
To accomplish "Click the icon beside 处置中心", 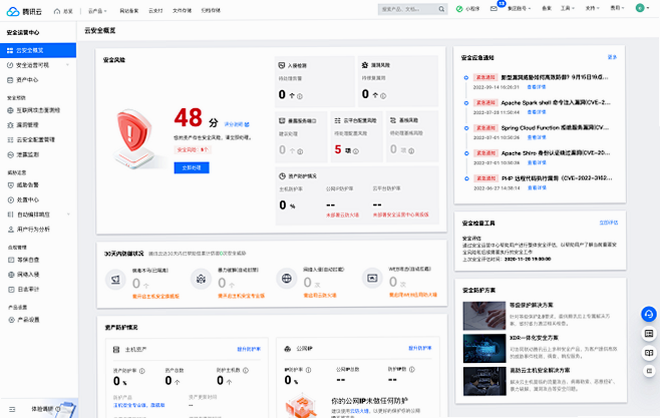I will 11,200.
